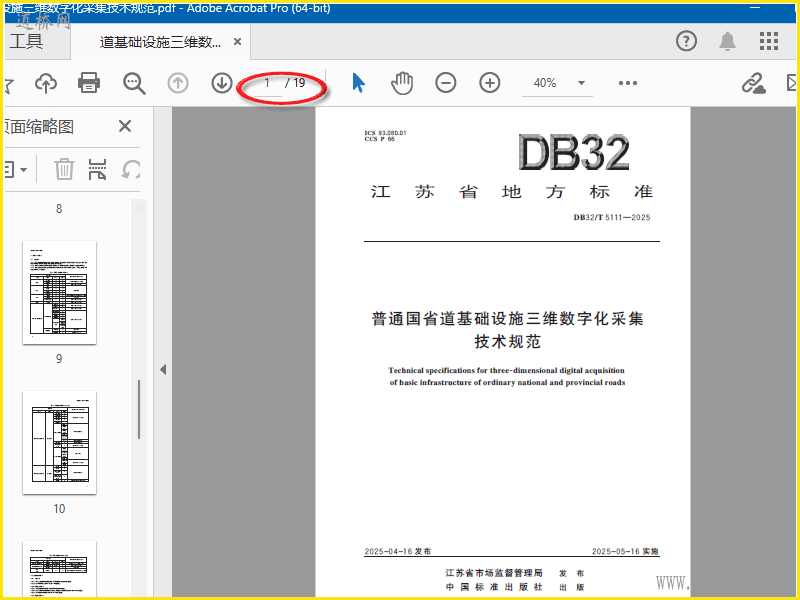800x600 pixels.
Task: Click the extract pages icon
Action: (97, 169)
